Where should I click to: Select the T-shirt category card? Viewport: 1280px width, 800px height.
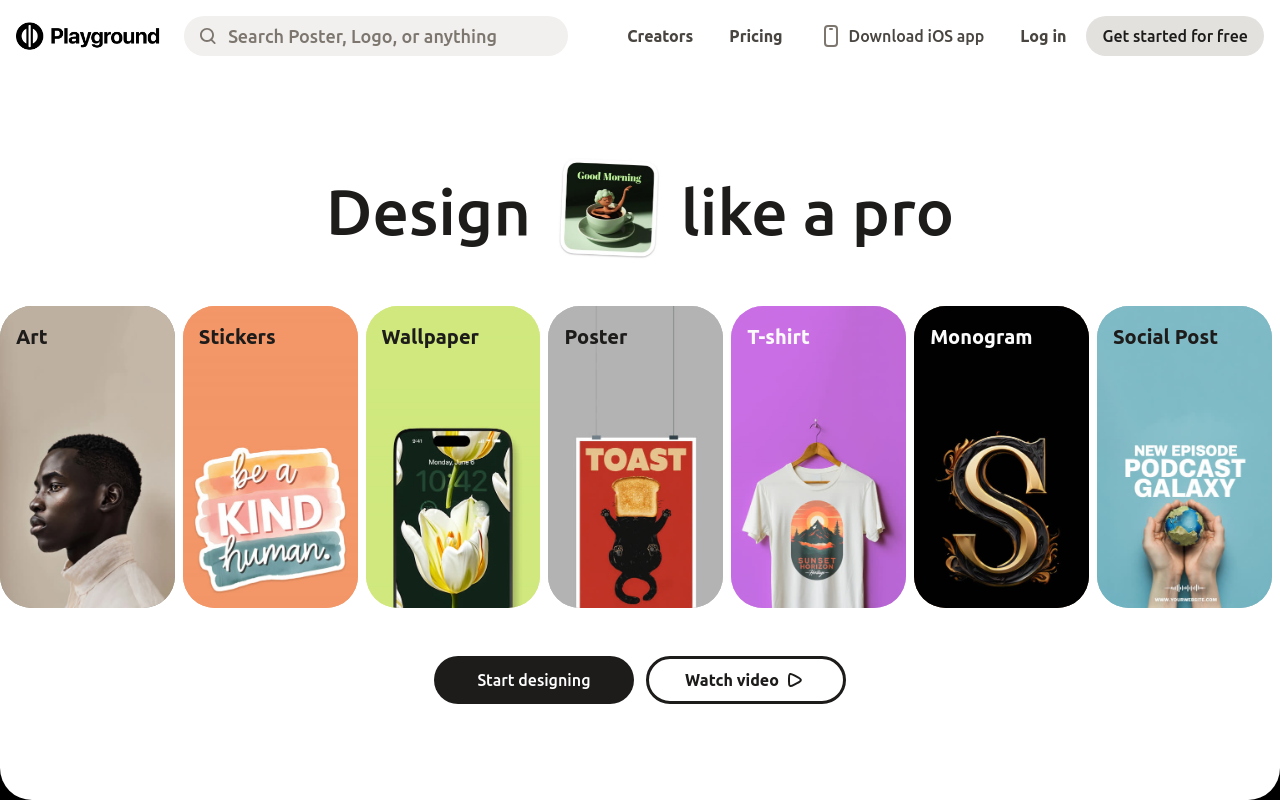click(818, 457)
